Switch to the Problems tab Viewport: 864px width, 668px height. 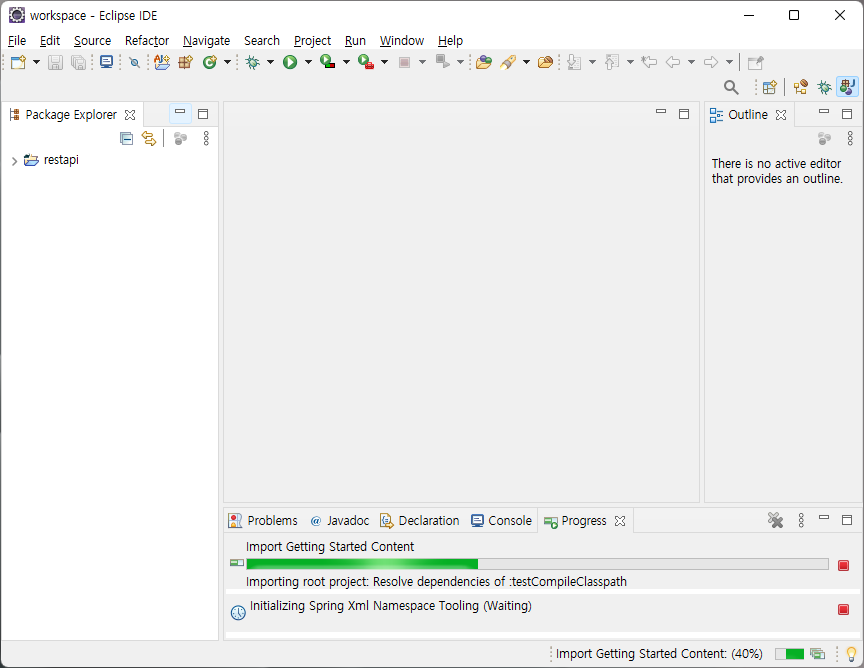point(263,521)
